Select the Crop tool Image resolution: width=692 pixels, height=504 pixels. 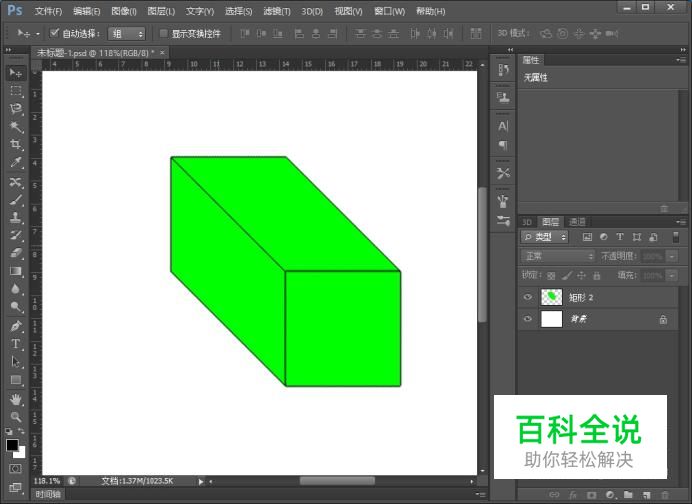click(x=16, y=145)
